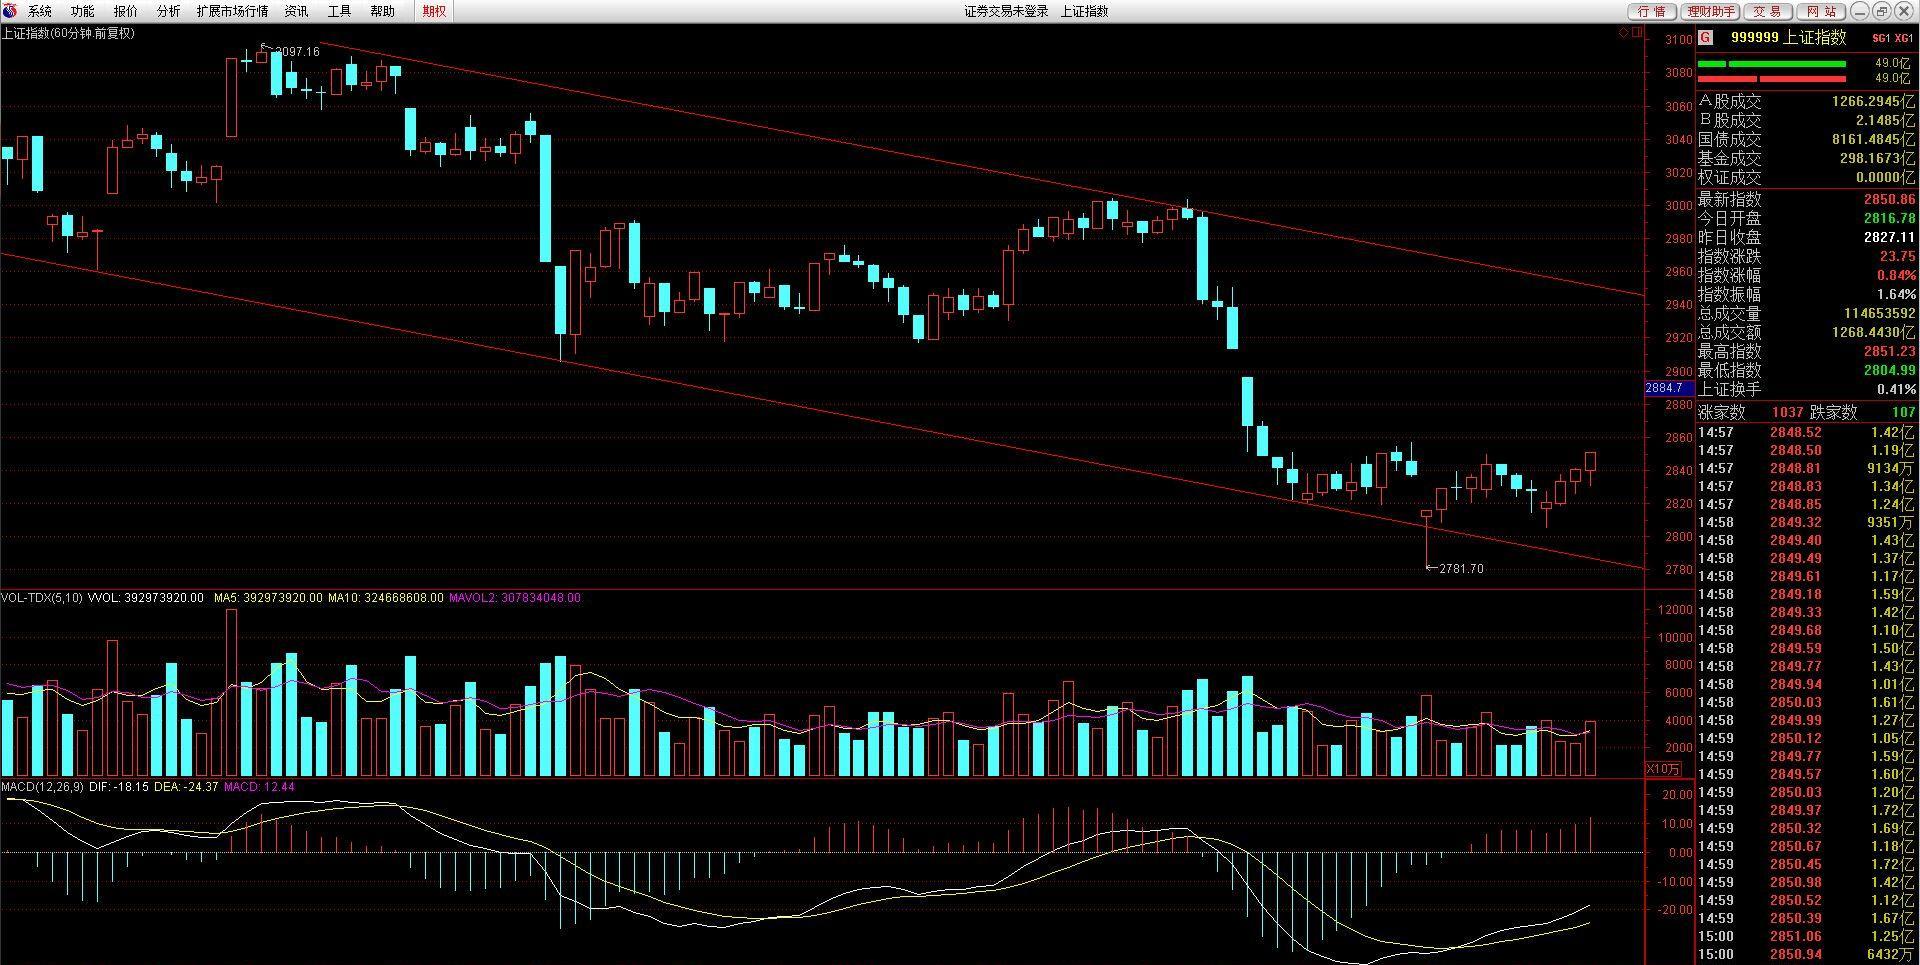This screenshot has height=965, width=1920.
Task: Restore down the application window
Action: coord(1881,11)
